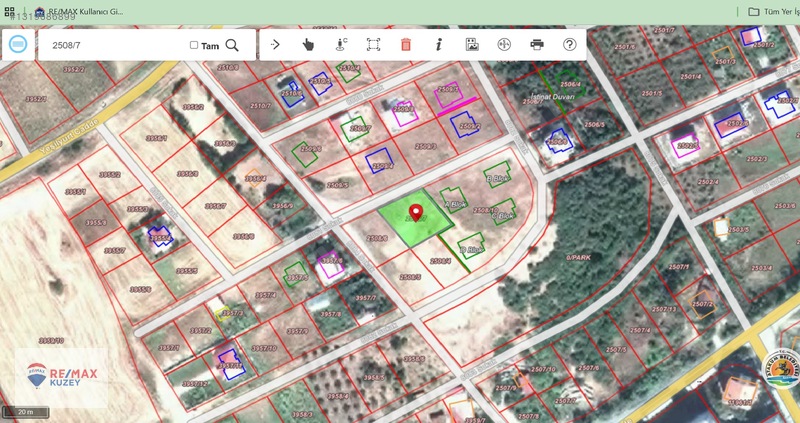Screen dimensions: 800x423
Task: Click the arrow navigation tool
Action: click(275, 44)
